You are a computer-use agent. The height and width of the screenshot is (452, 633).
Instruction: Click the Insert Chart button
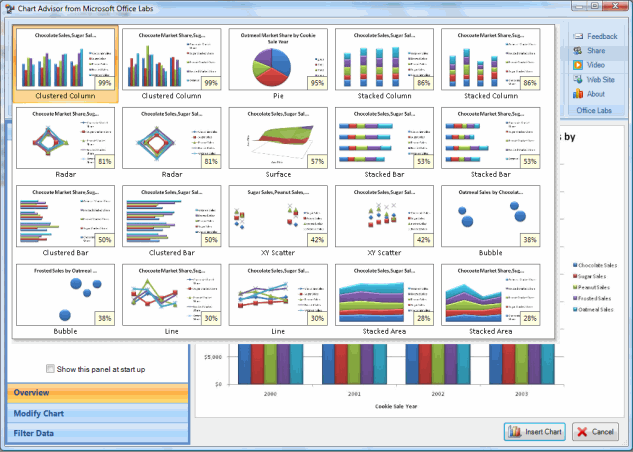534,432
